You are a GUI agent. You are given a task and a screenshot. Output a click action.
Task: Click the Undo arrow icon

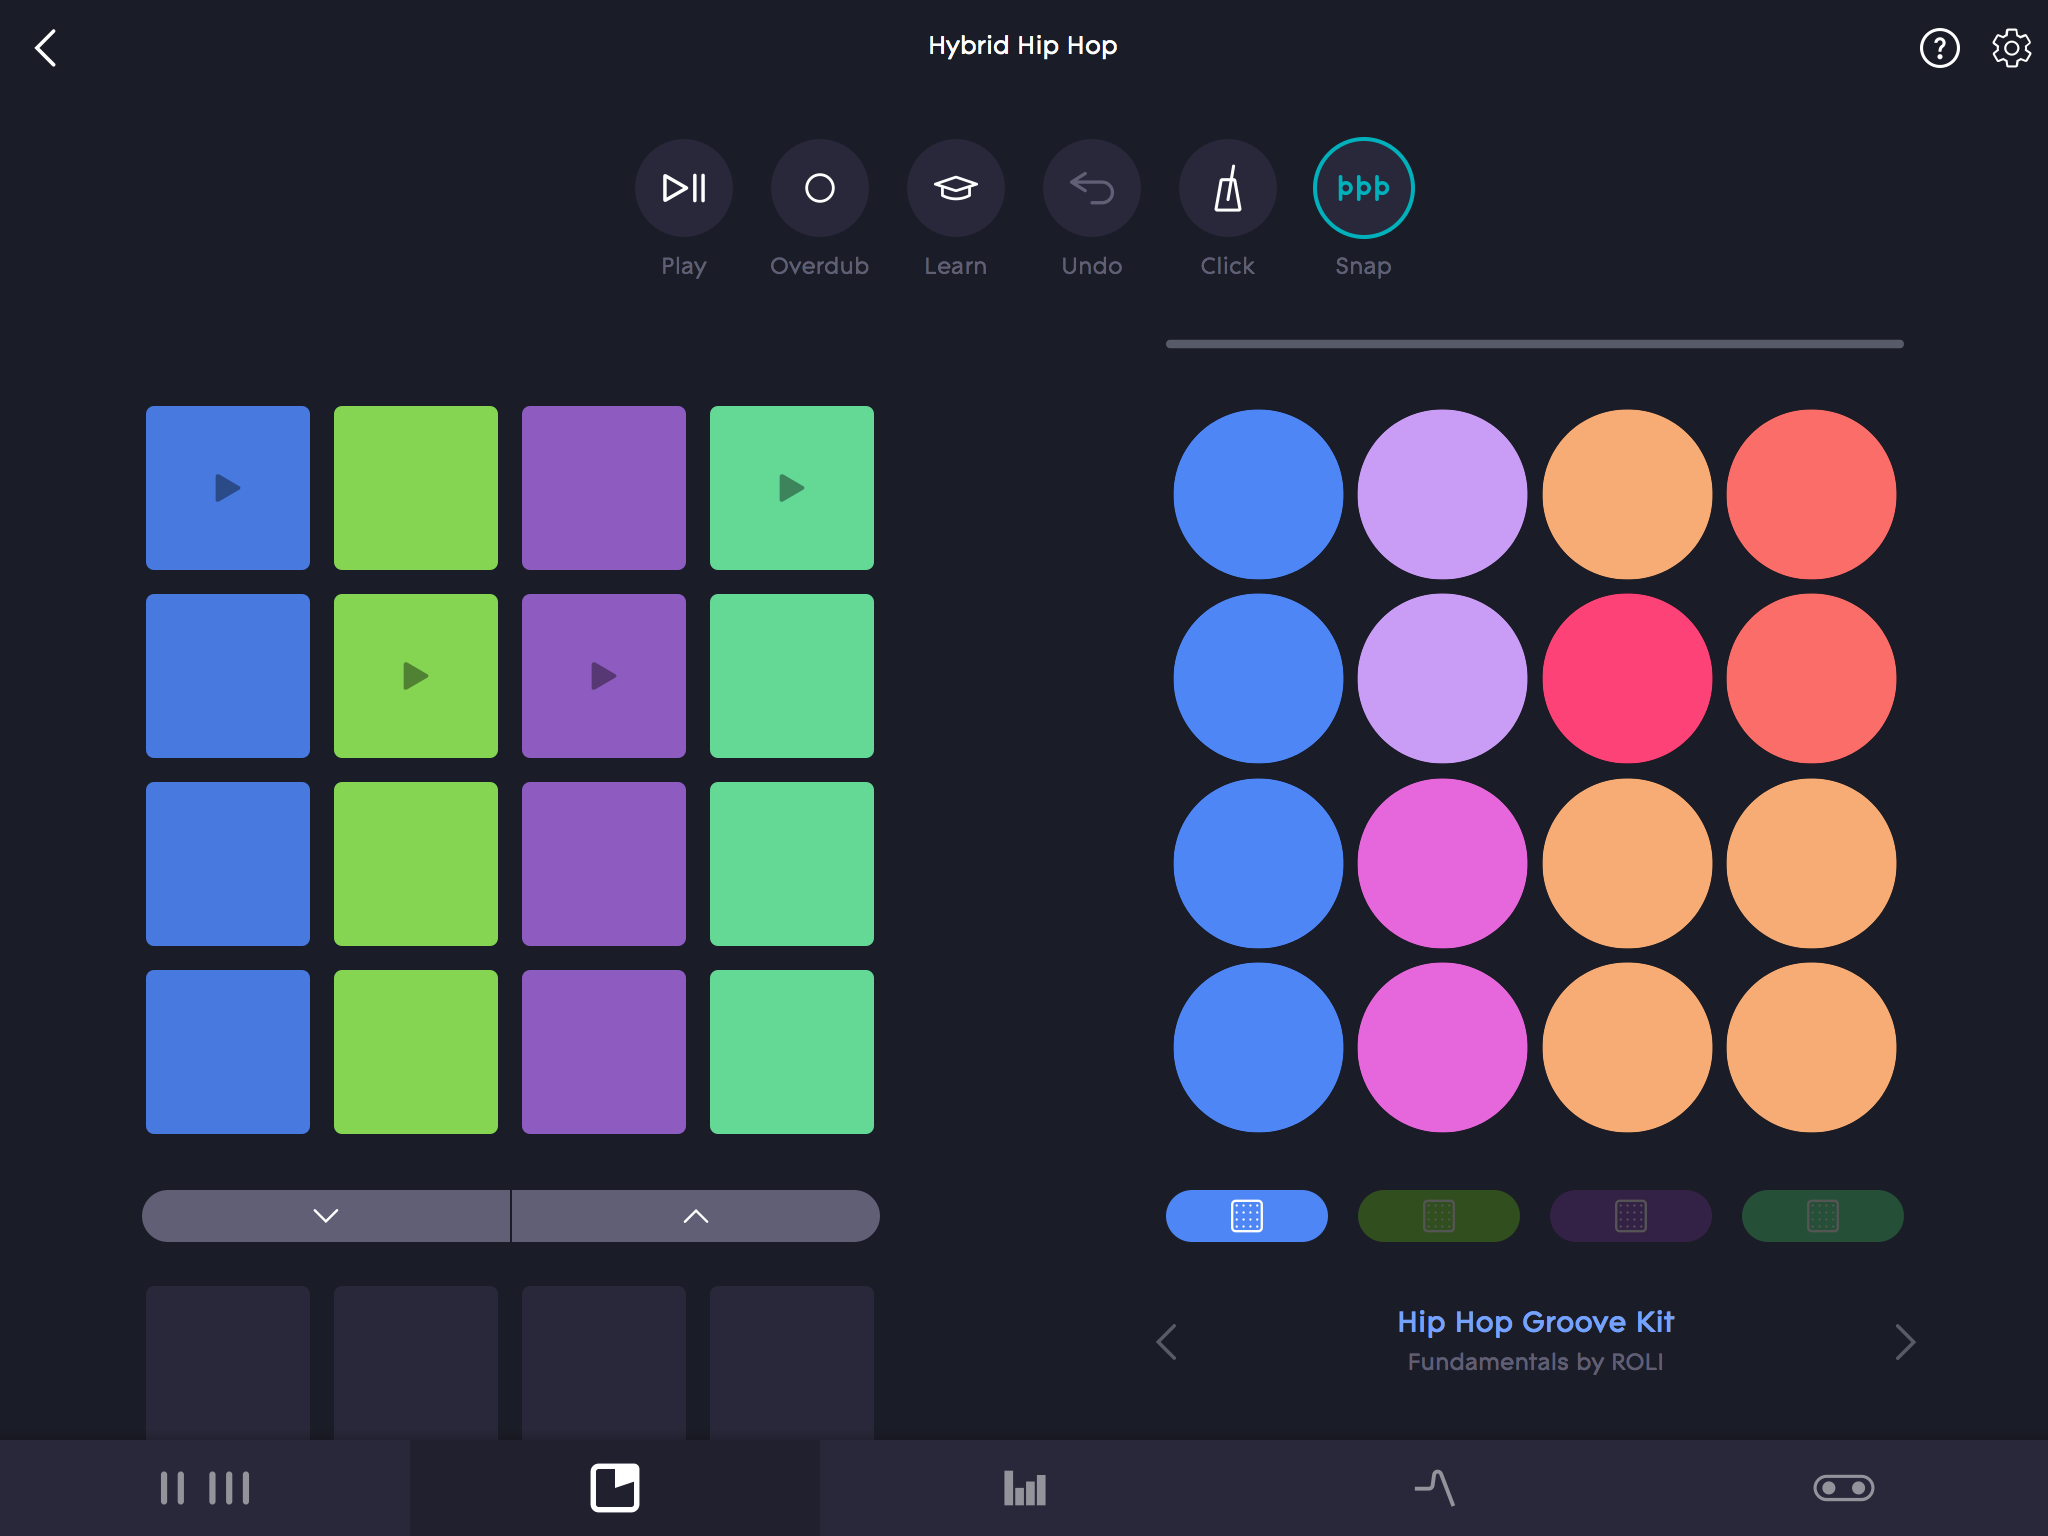tap(1091, 188)
